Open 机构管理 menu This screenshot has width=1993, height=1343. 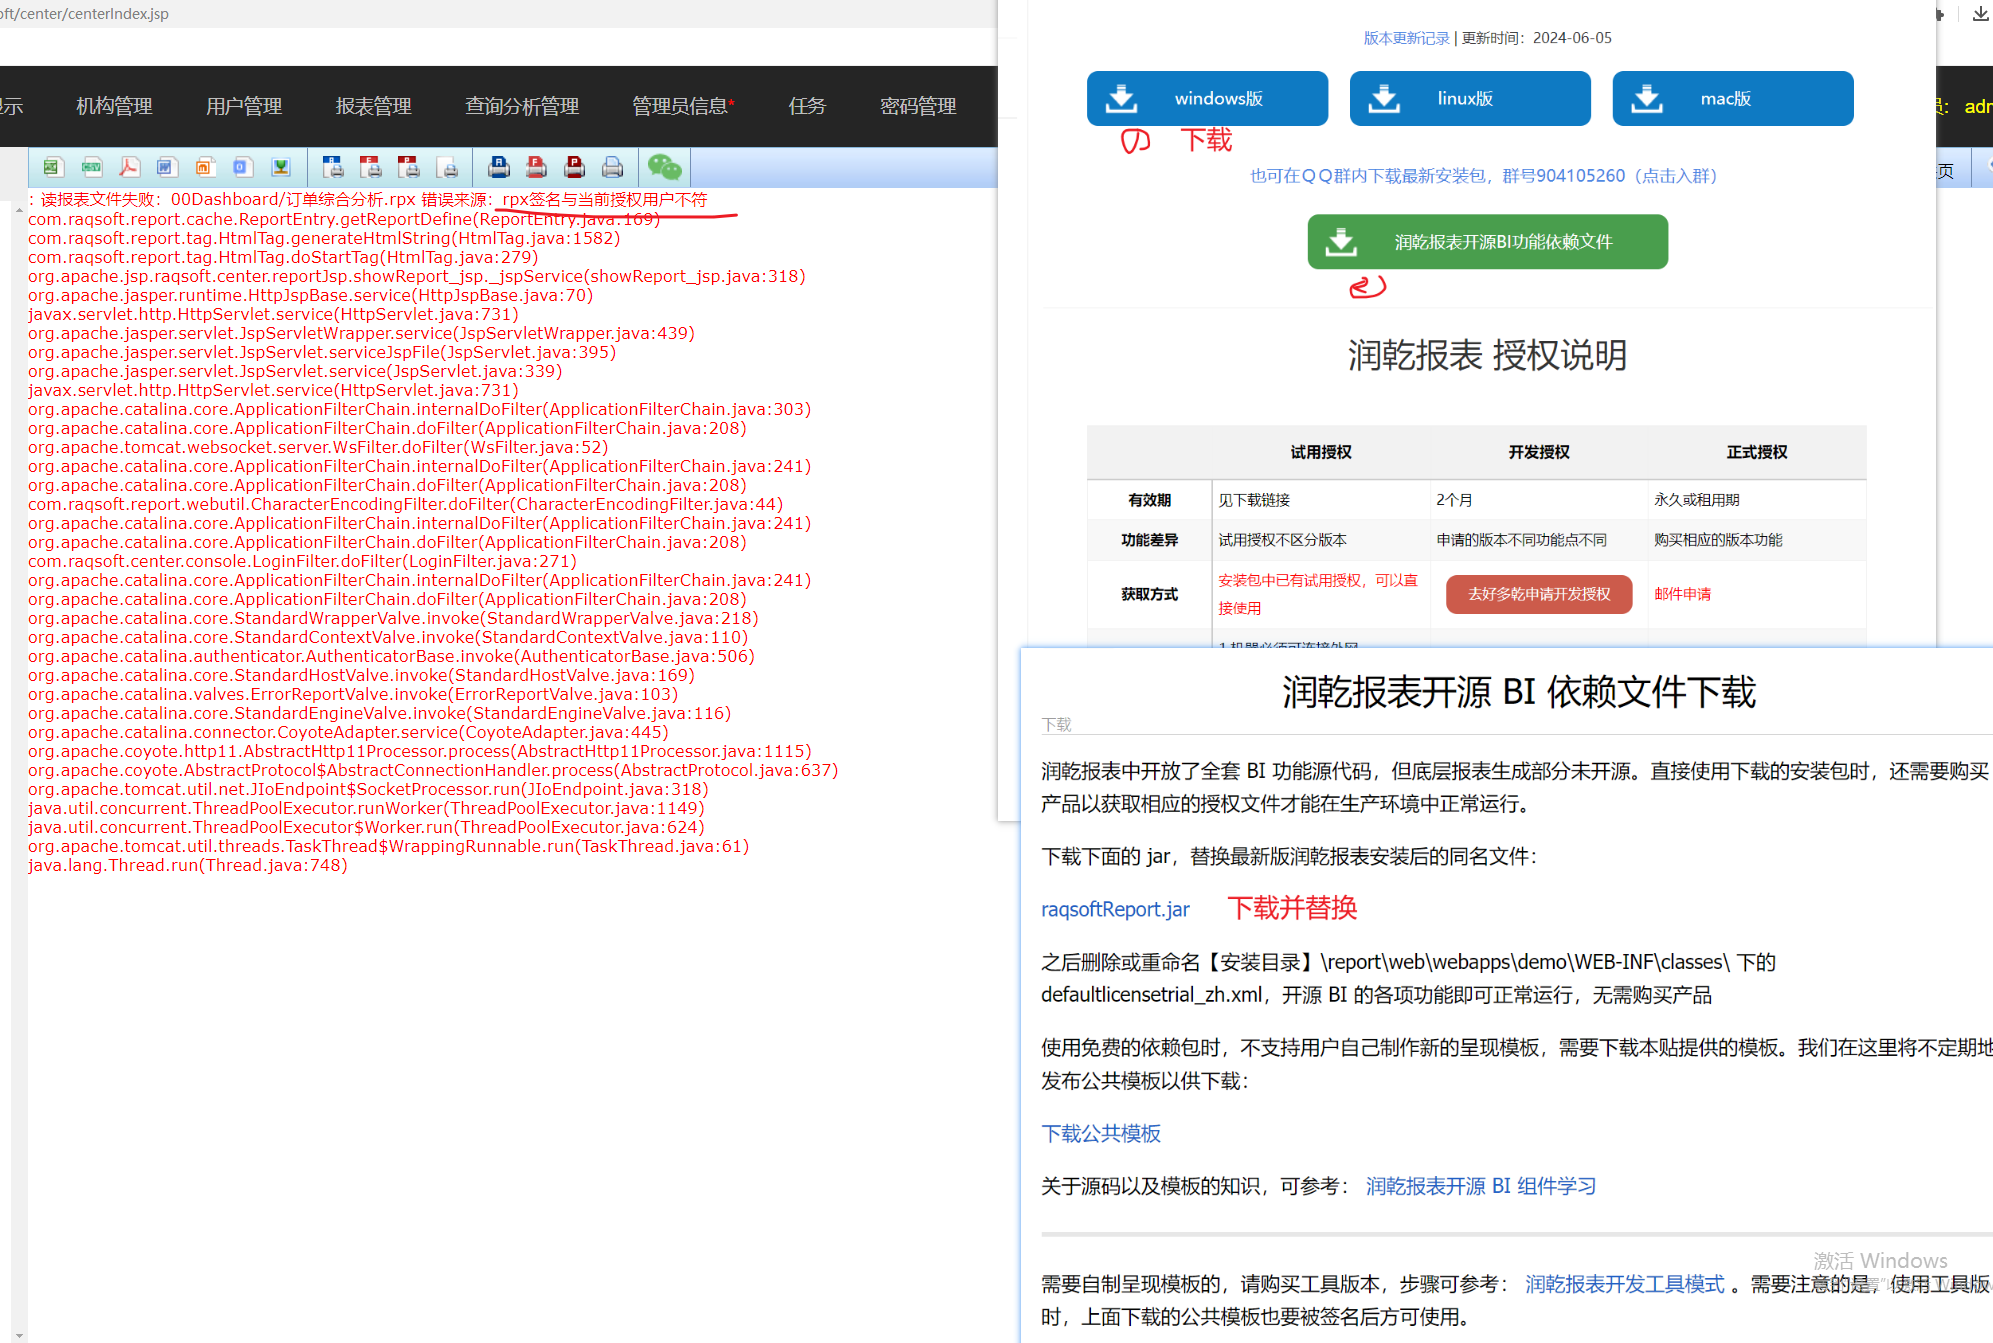[114, 106]
